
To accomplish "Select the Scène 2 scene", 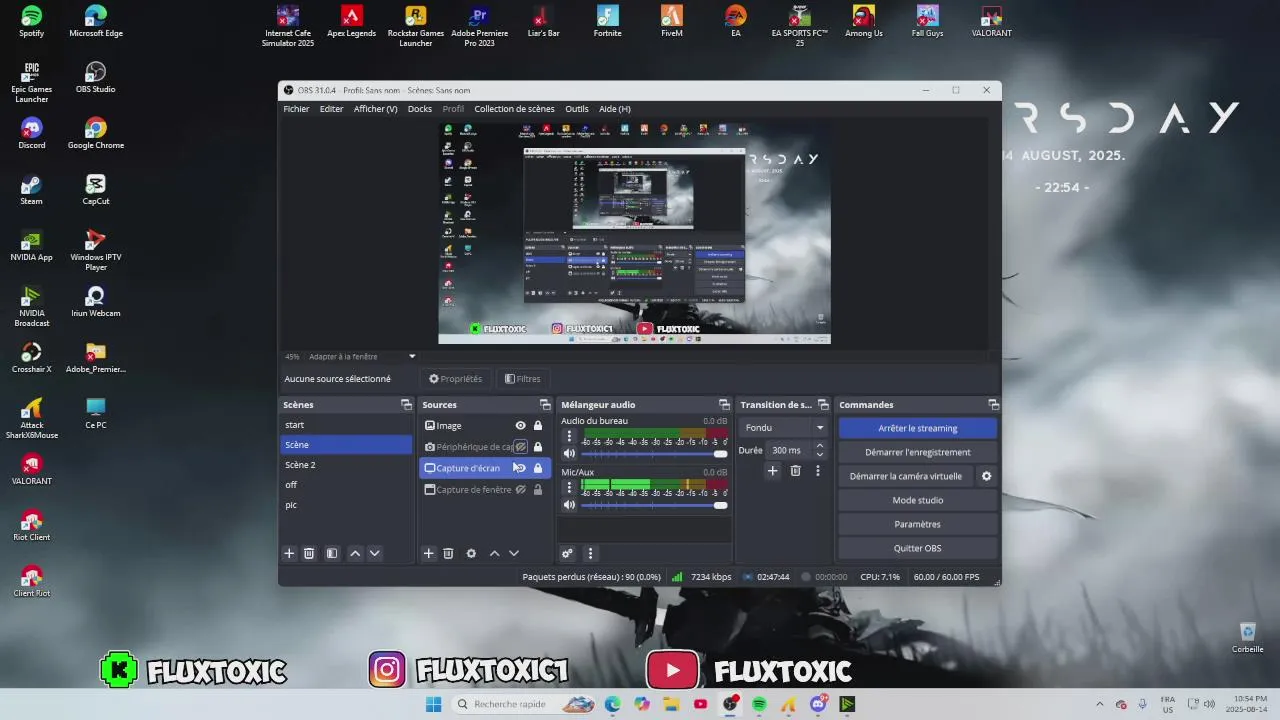I will coord(346,465).
